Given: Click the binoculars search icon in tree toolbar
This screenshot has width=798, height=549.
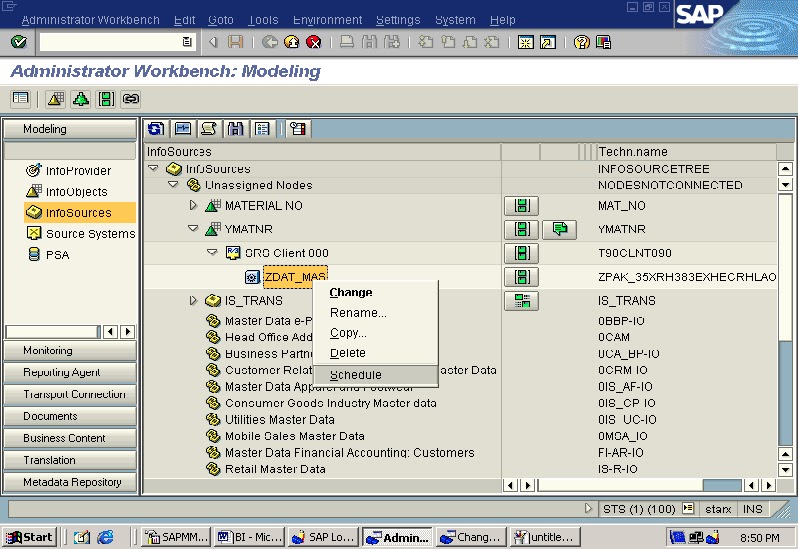Looking at the screenshot, I should coord(236,129).
